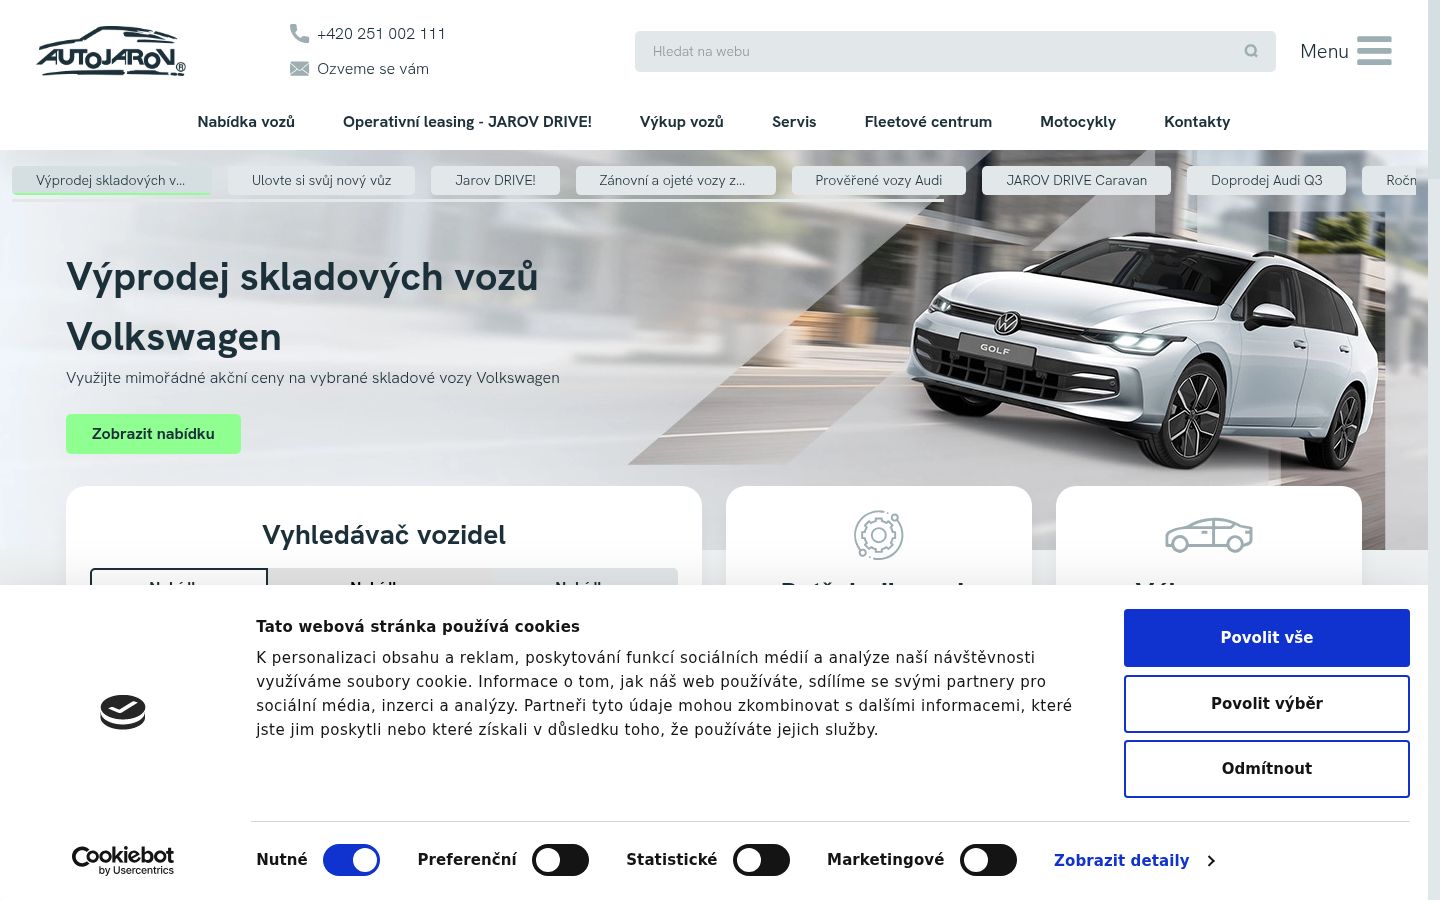Open Operativní leasing - JAROV DRIVE! menu
Screen dimensions: 1440x900
tap(467, 122)
